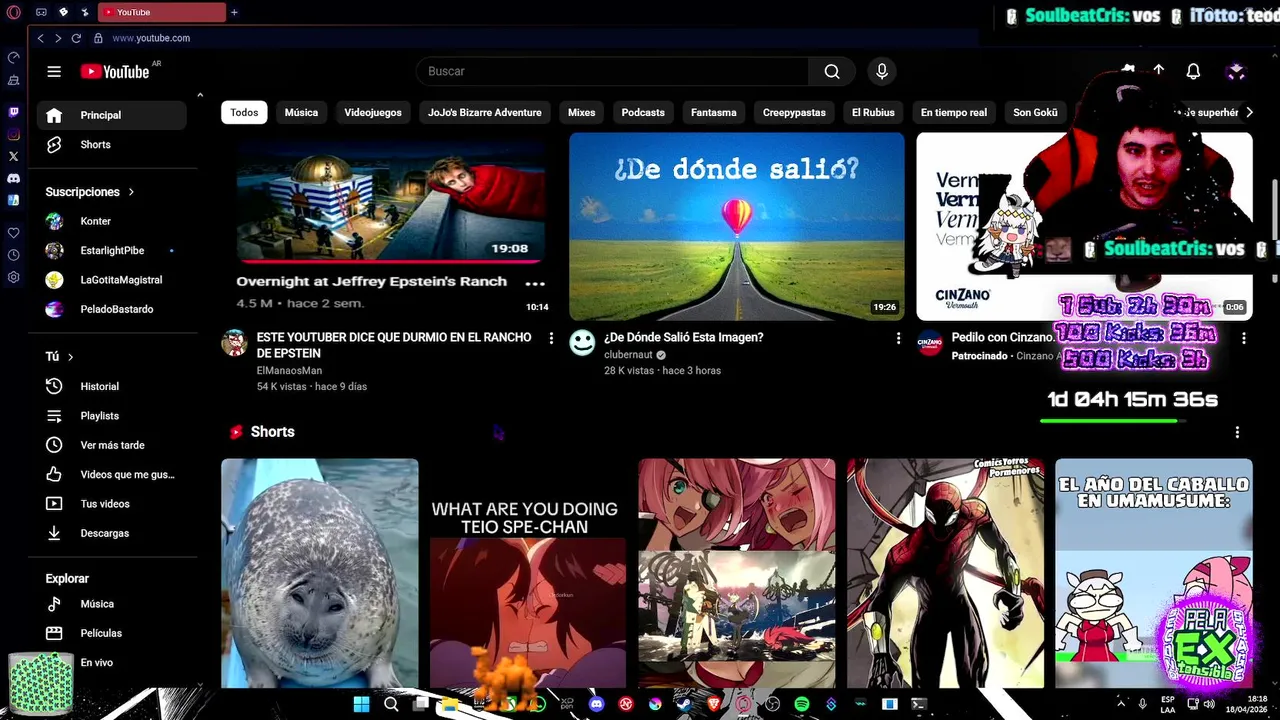This screenshot has width=1280, height=720.
Task: Click the site lock security icon
Action: coord(98,38)
